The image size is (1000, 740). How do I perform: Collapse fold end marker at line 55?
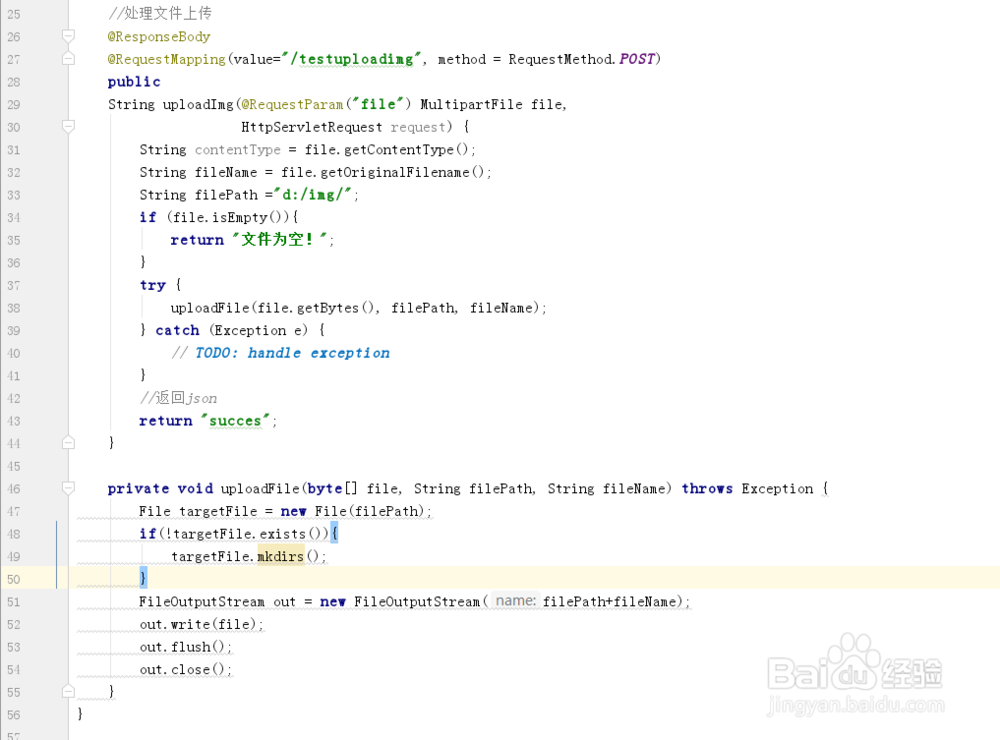pos(68,691)
